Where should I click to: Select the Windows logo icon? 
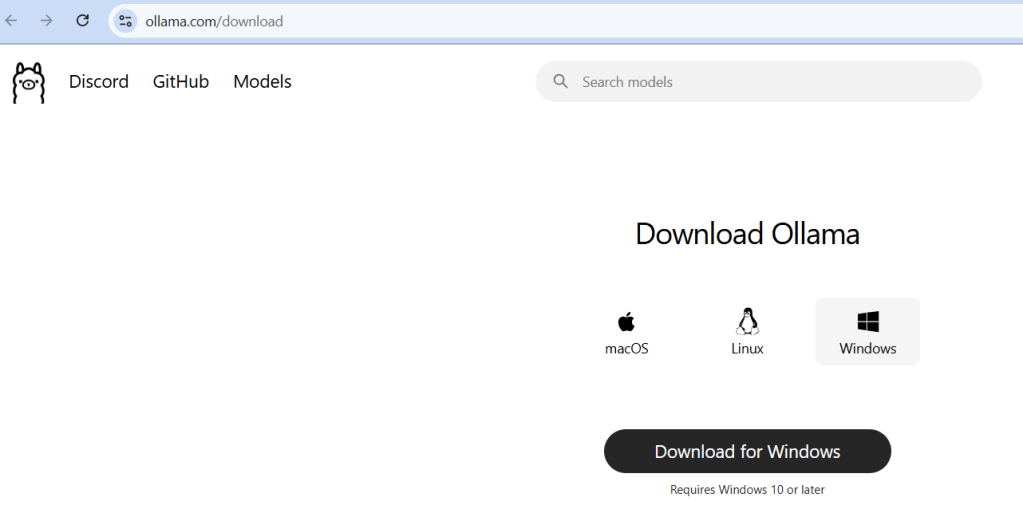click(x=868, y=321)
